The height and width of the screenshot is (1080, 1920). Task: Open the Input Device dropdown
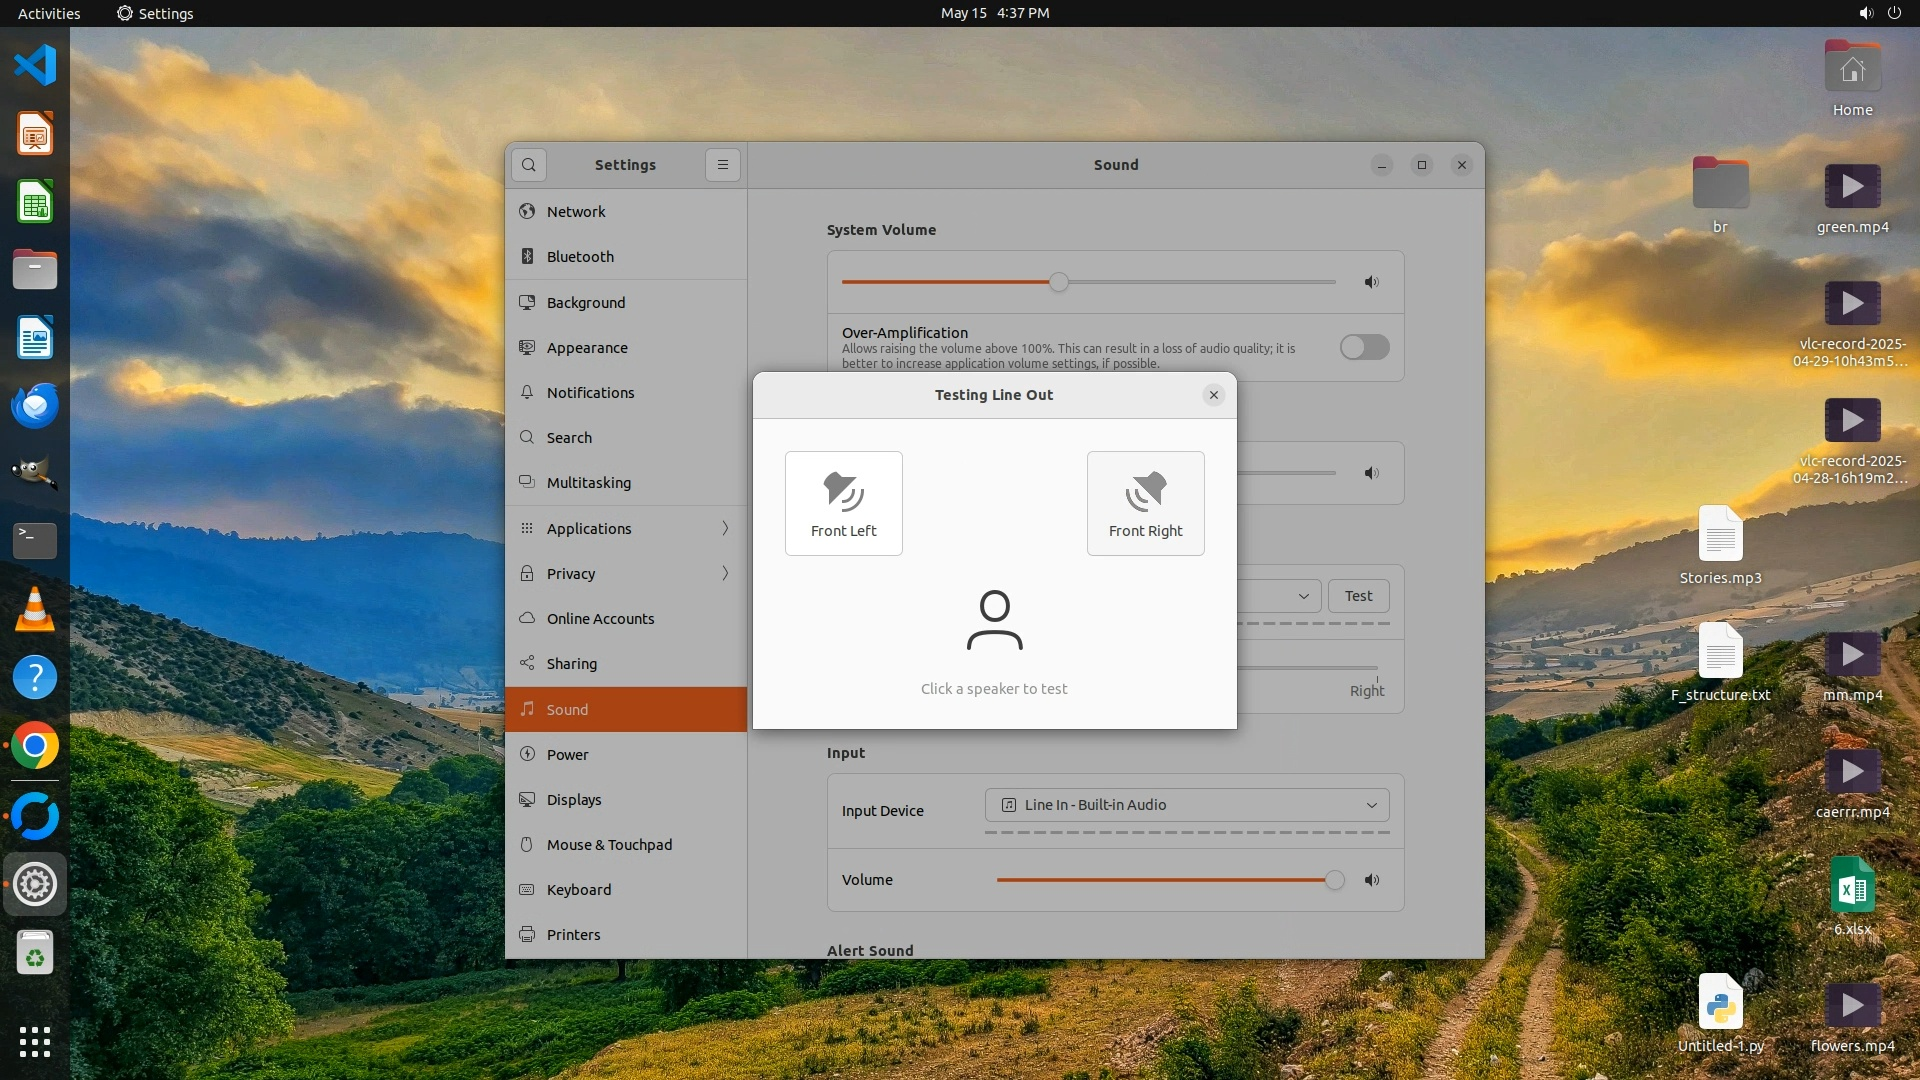coord(1187,805)
